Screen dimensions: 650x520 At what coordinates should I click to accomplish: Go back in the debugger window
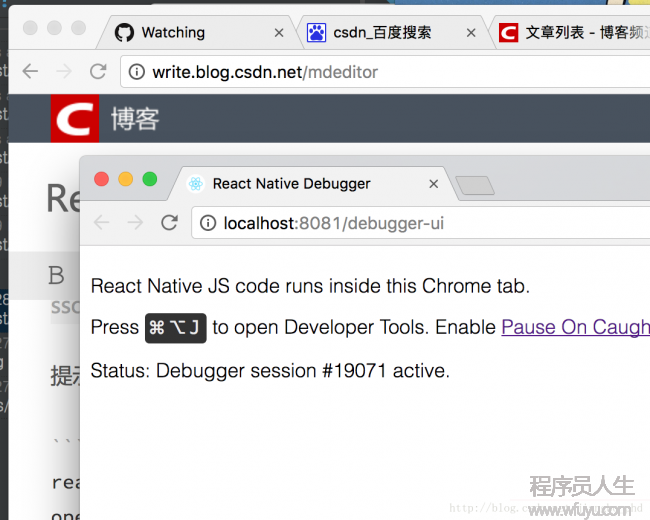click(102, 223)
